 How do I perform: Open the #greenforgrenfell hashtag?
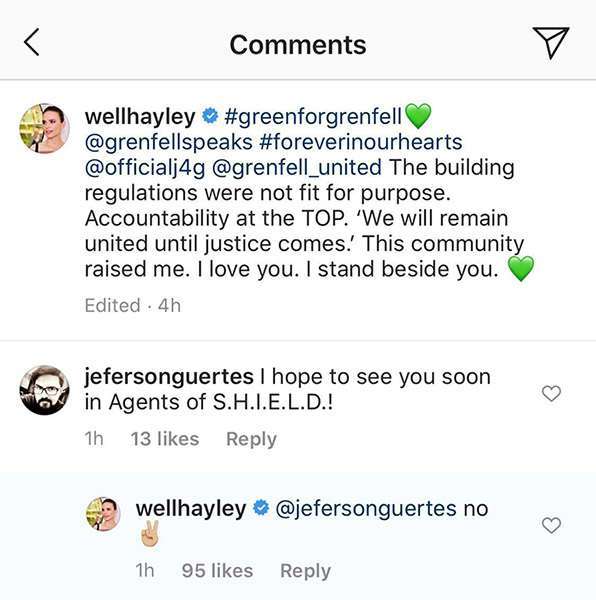[313, 116]
